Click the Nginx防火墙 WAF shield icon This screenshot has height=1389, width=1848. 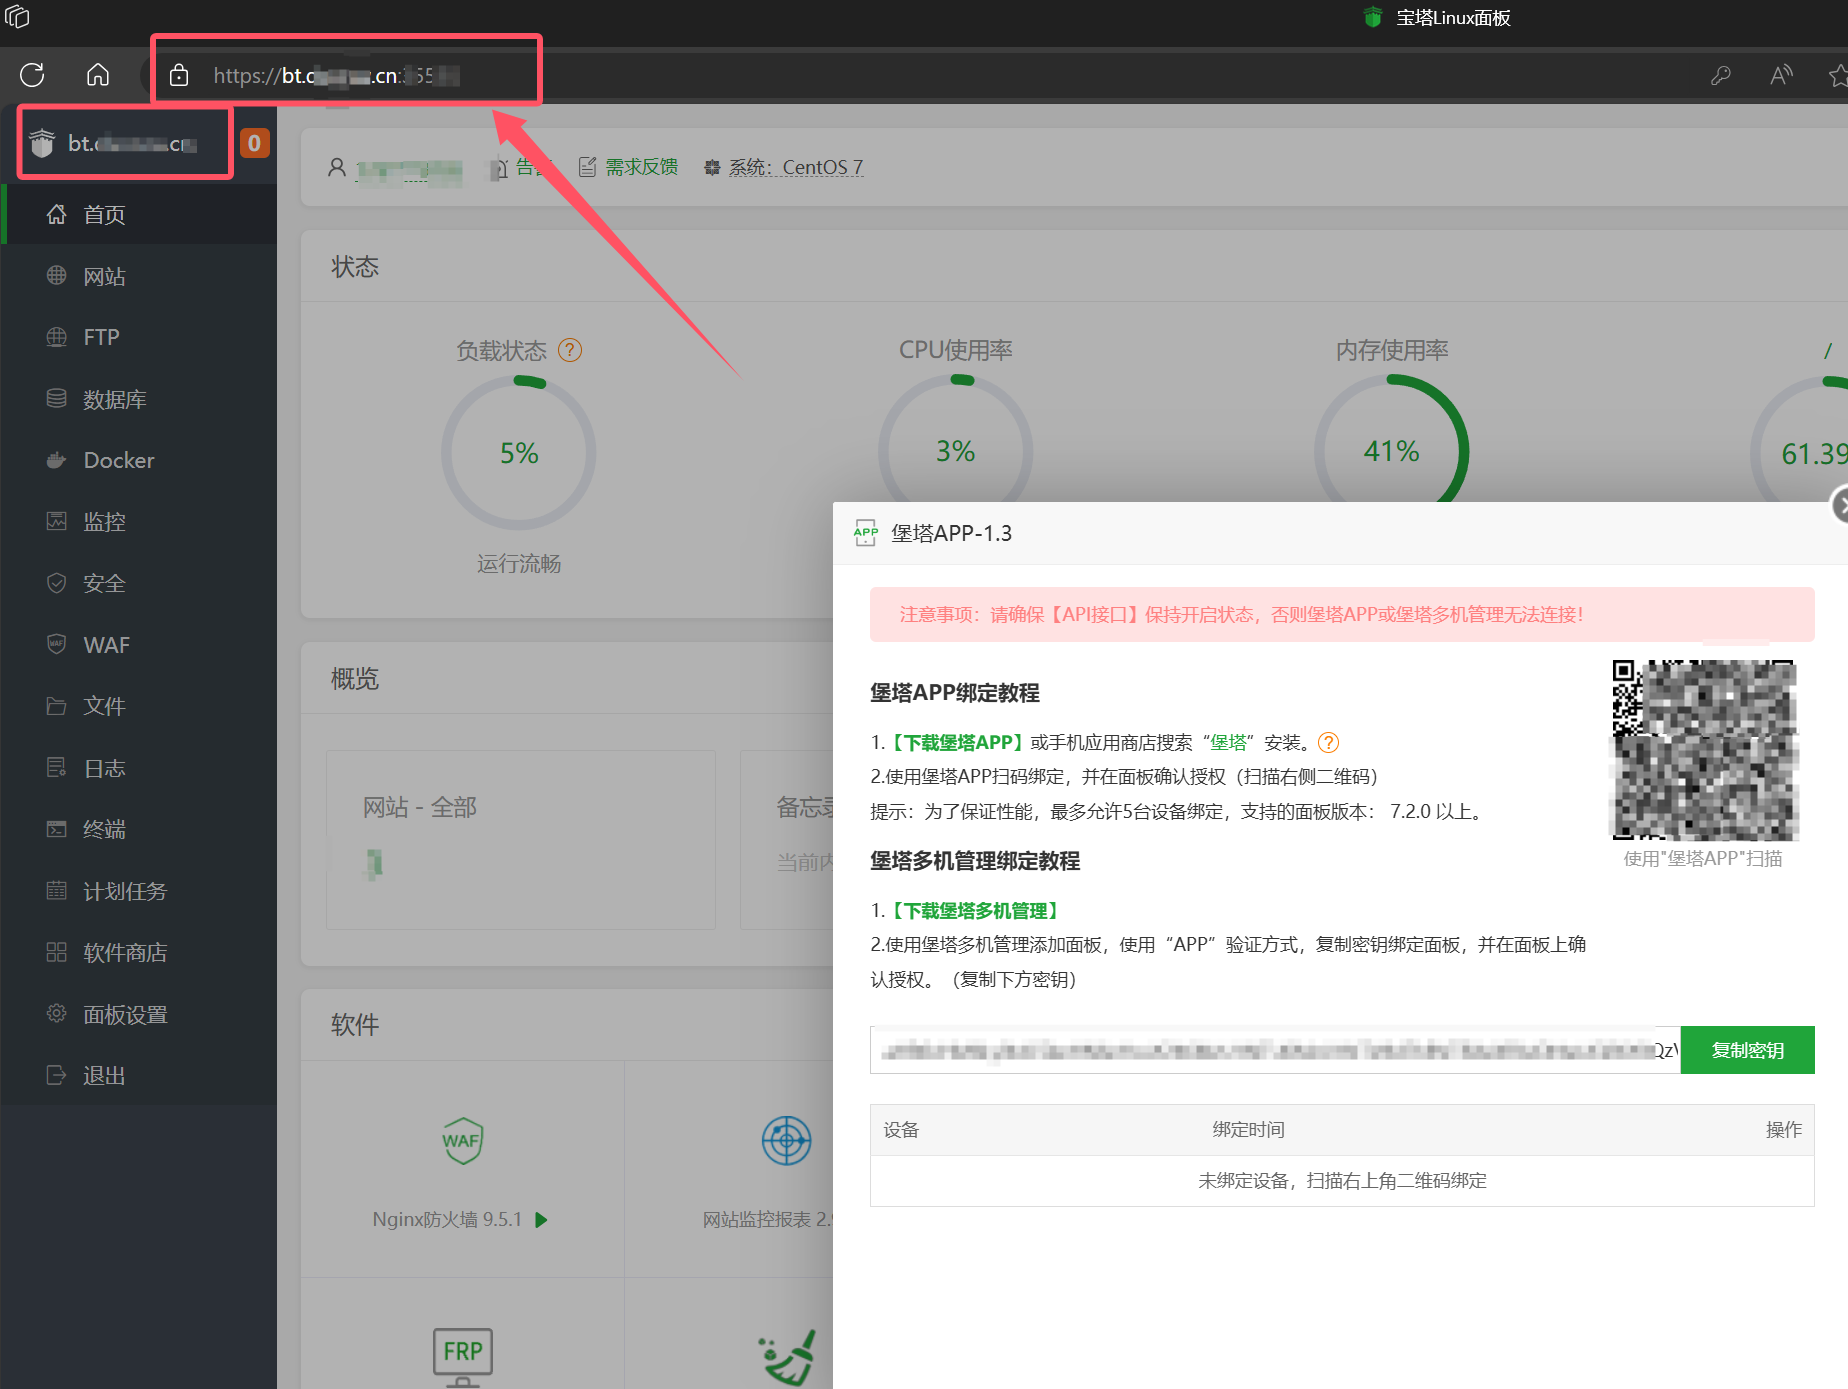click(462, 1140)
